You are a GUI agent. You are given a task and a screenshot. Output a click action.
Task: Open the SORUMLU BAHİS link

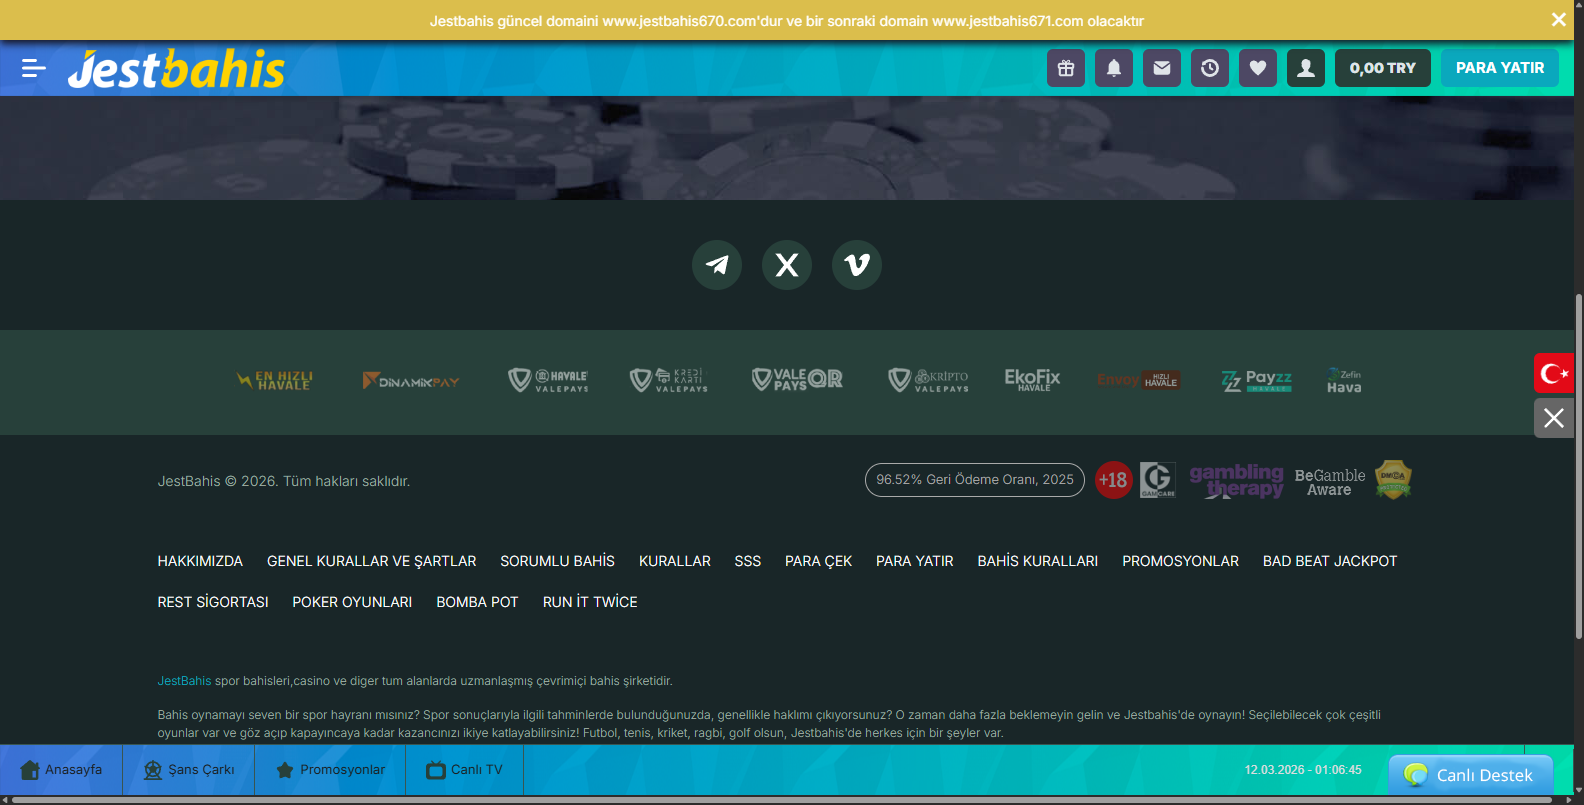pyautogui.click(x=558, y=561)
